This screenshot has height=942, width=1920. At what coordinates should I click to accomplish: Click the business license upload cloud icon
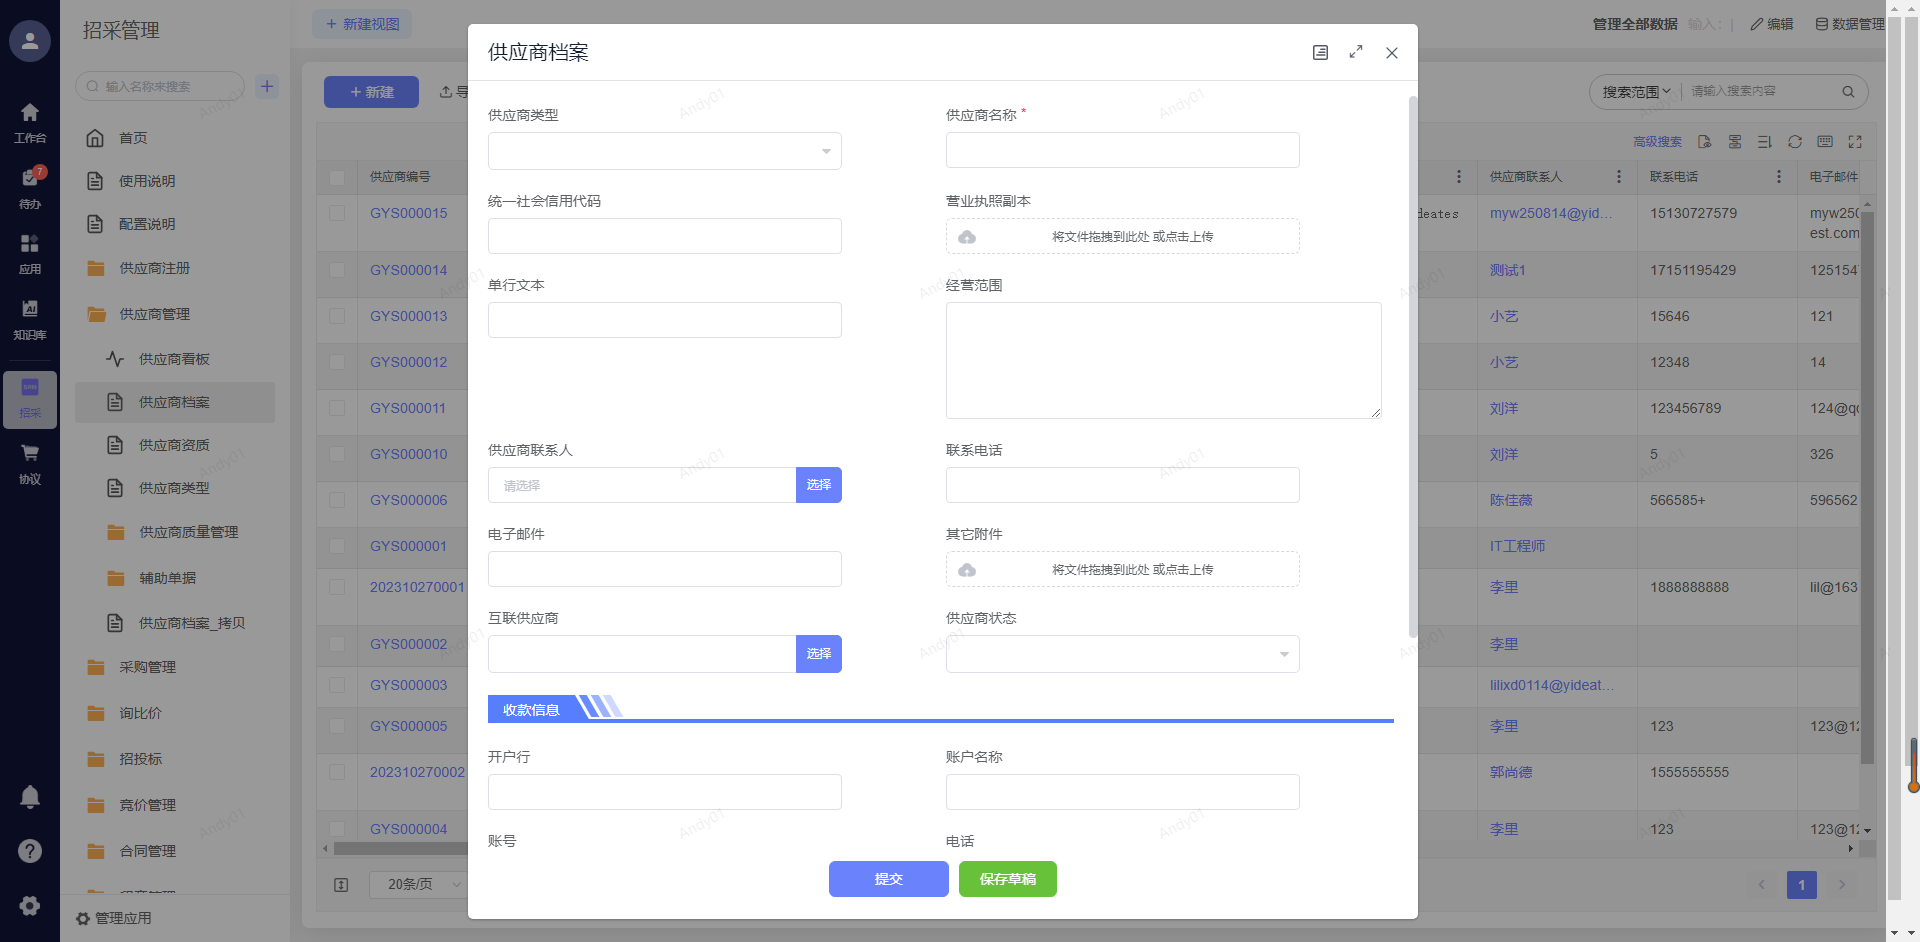[x=967, y=237]
